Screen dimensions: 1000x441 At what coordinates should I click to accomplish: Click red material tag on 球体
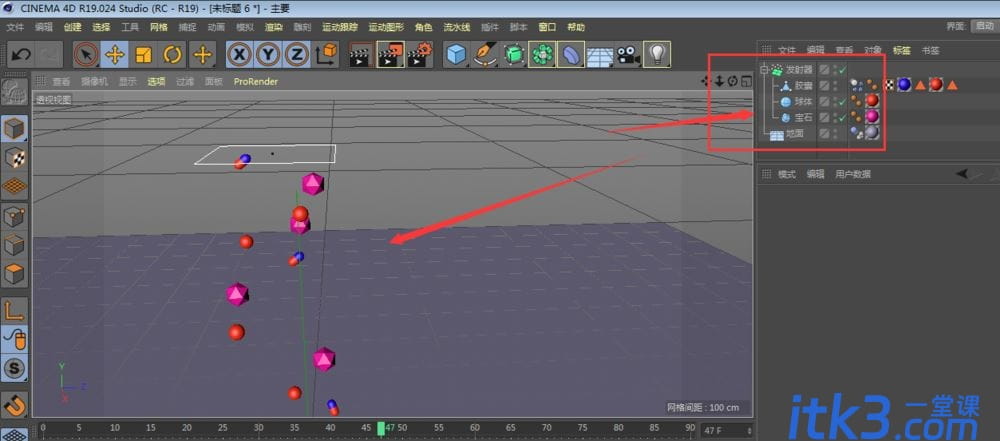pyautogui.click(x=872, y=101)
